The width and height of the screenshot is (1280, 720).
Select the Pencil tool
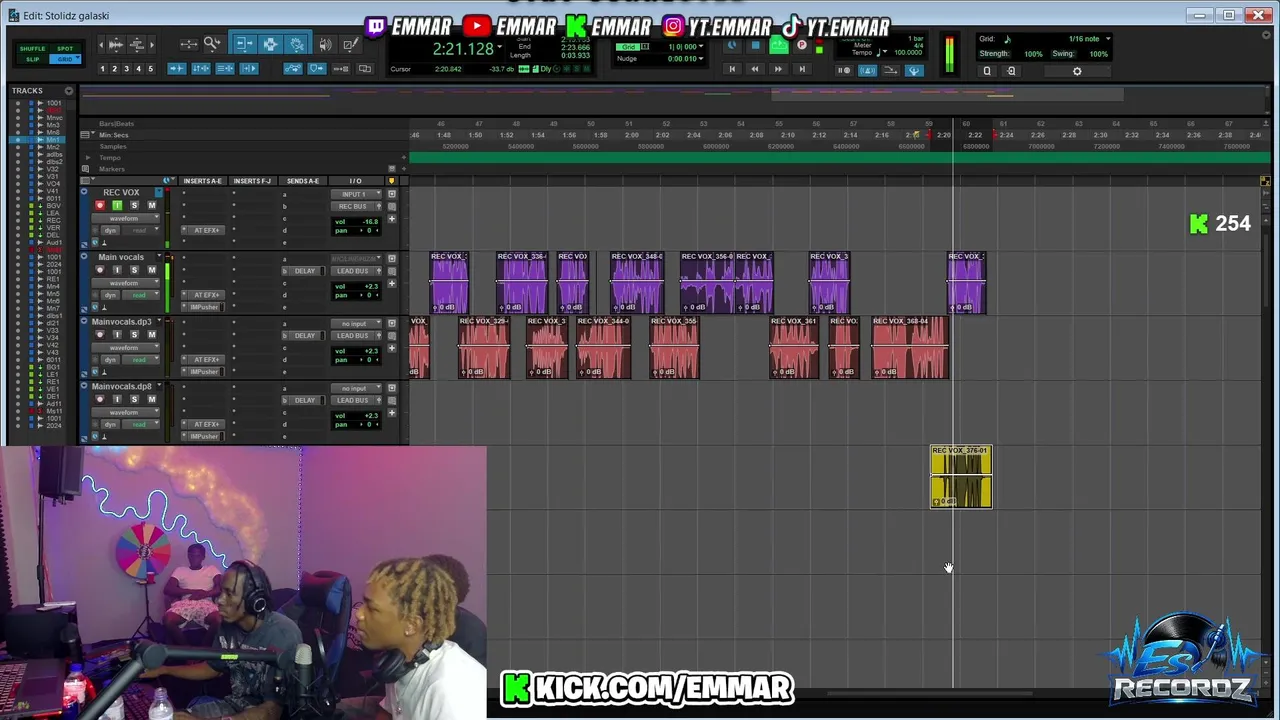click(349, 44)
